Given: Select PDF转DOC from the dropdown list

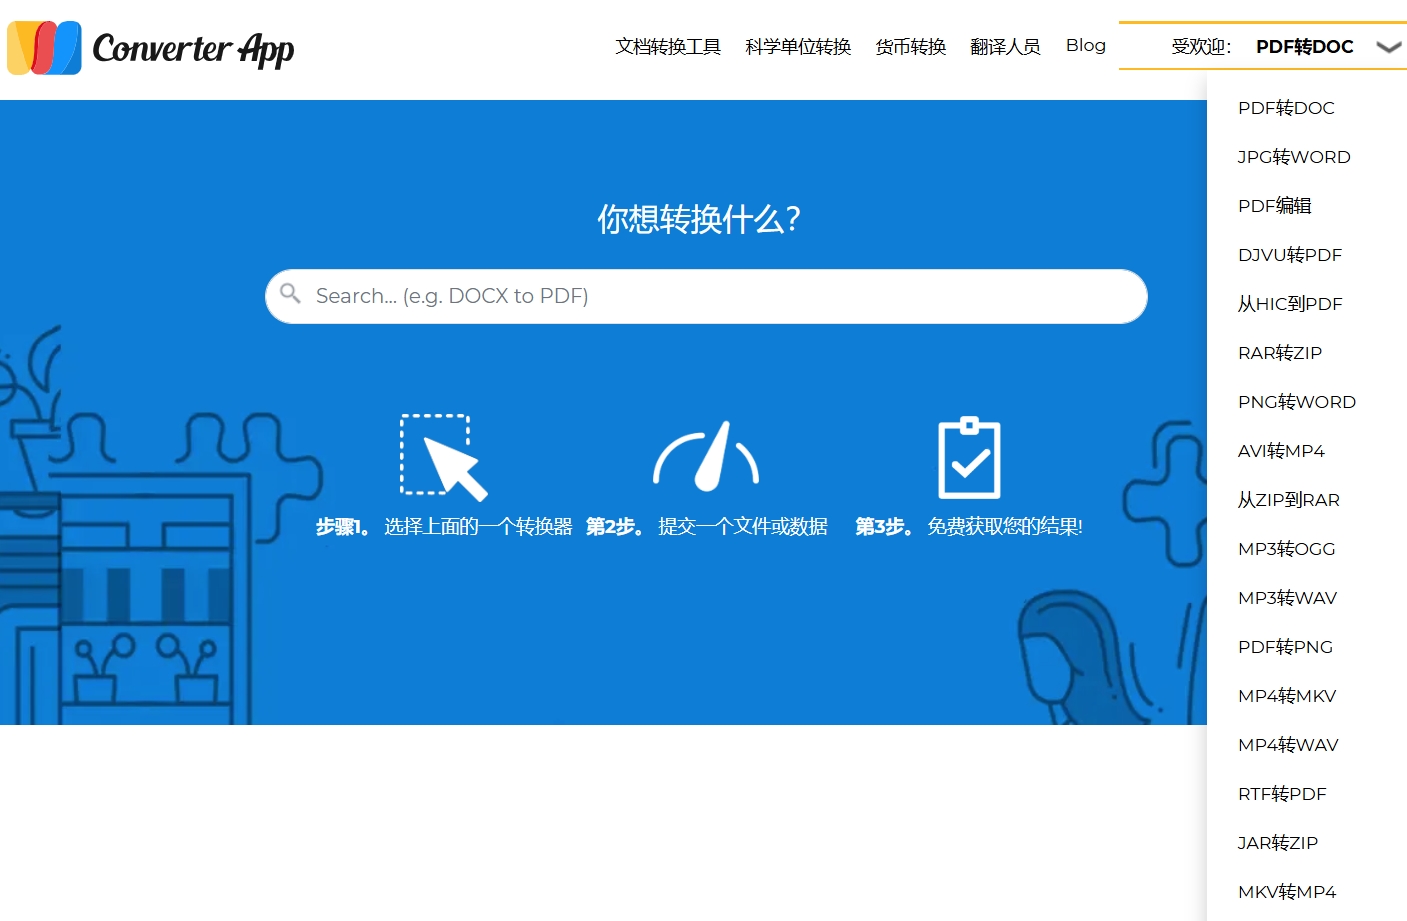Looking at the screenshot, I should pyautogui.click(x=1286, y=108).
